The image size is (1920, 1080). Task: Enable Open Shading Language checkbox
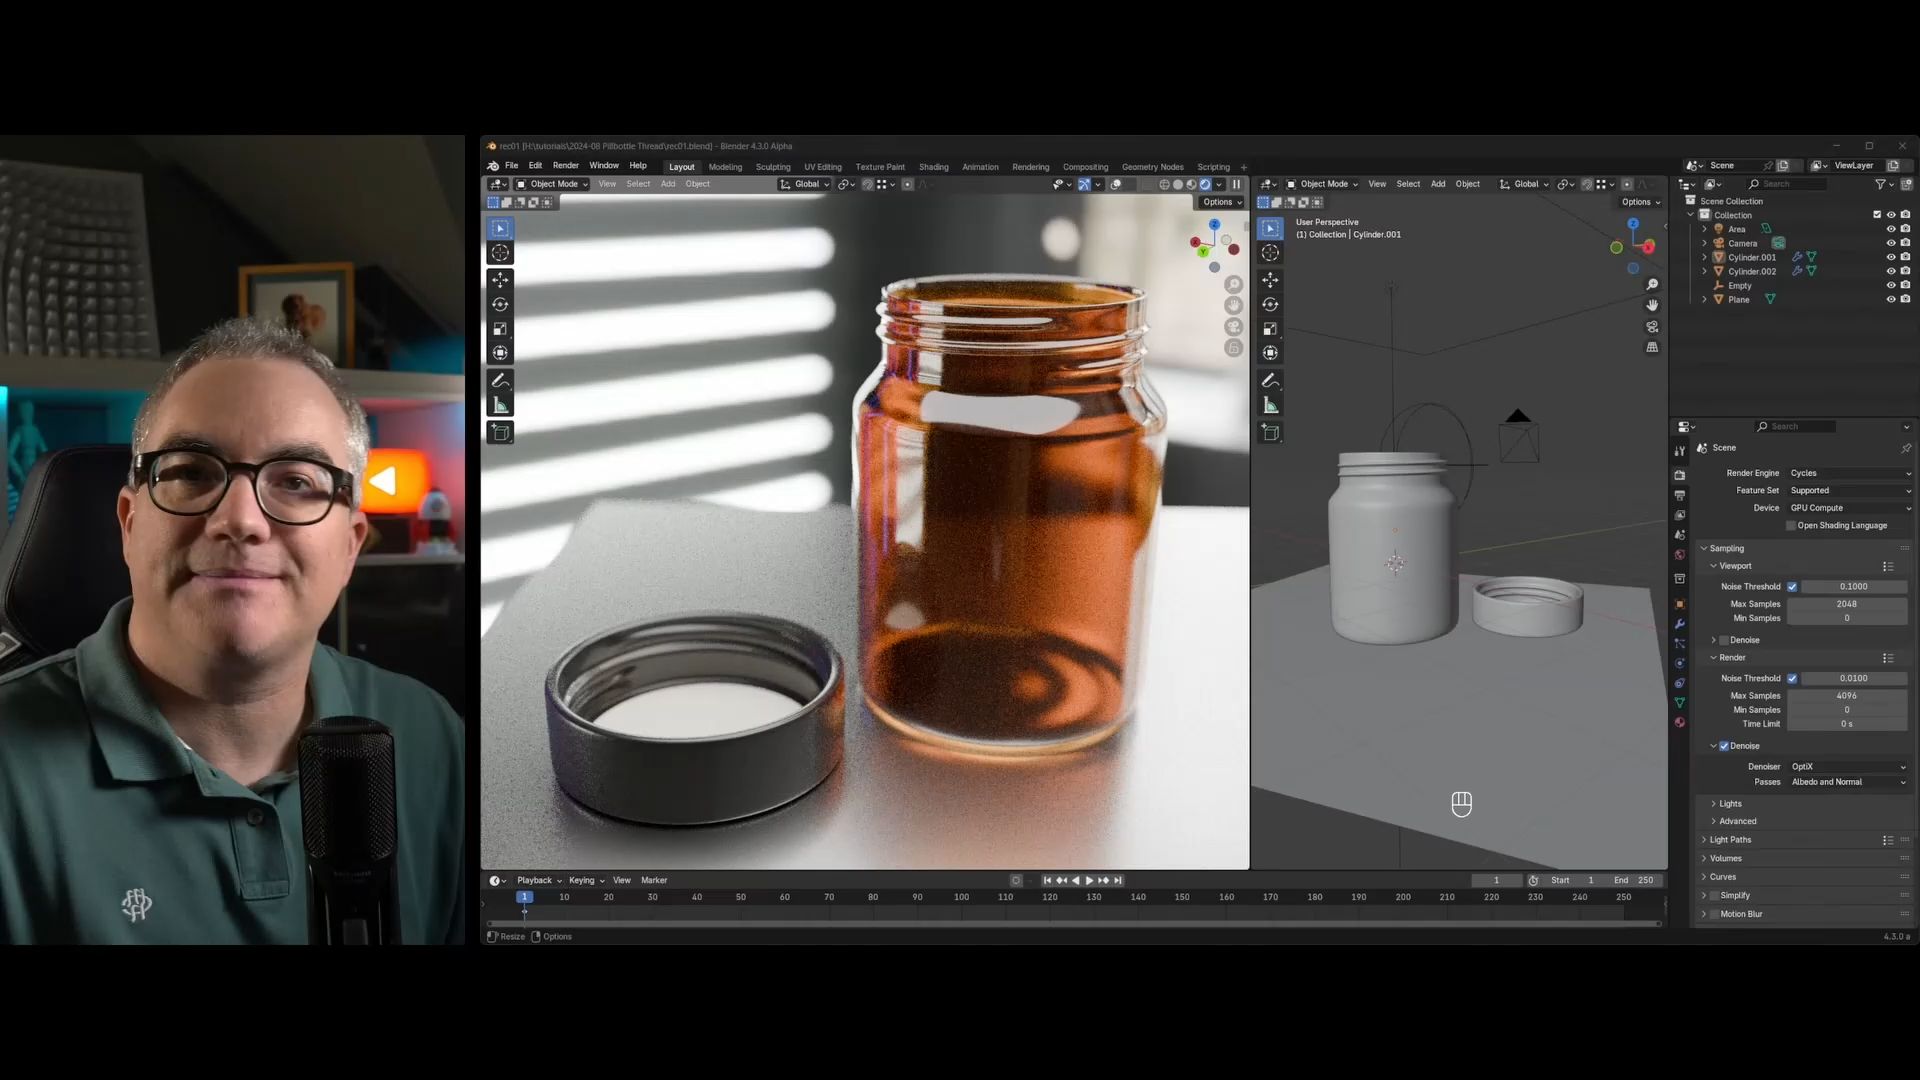coord(1790,525)
